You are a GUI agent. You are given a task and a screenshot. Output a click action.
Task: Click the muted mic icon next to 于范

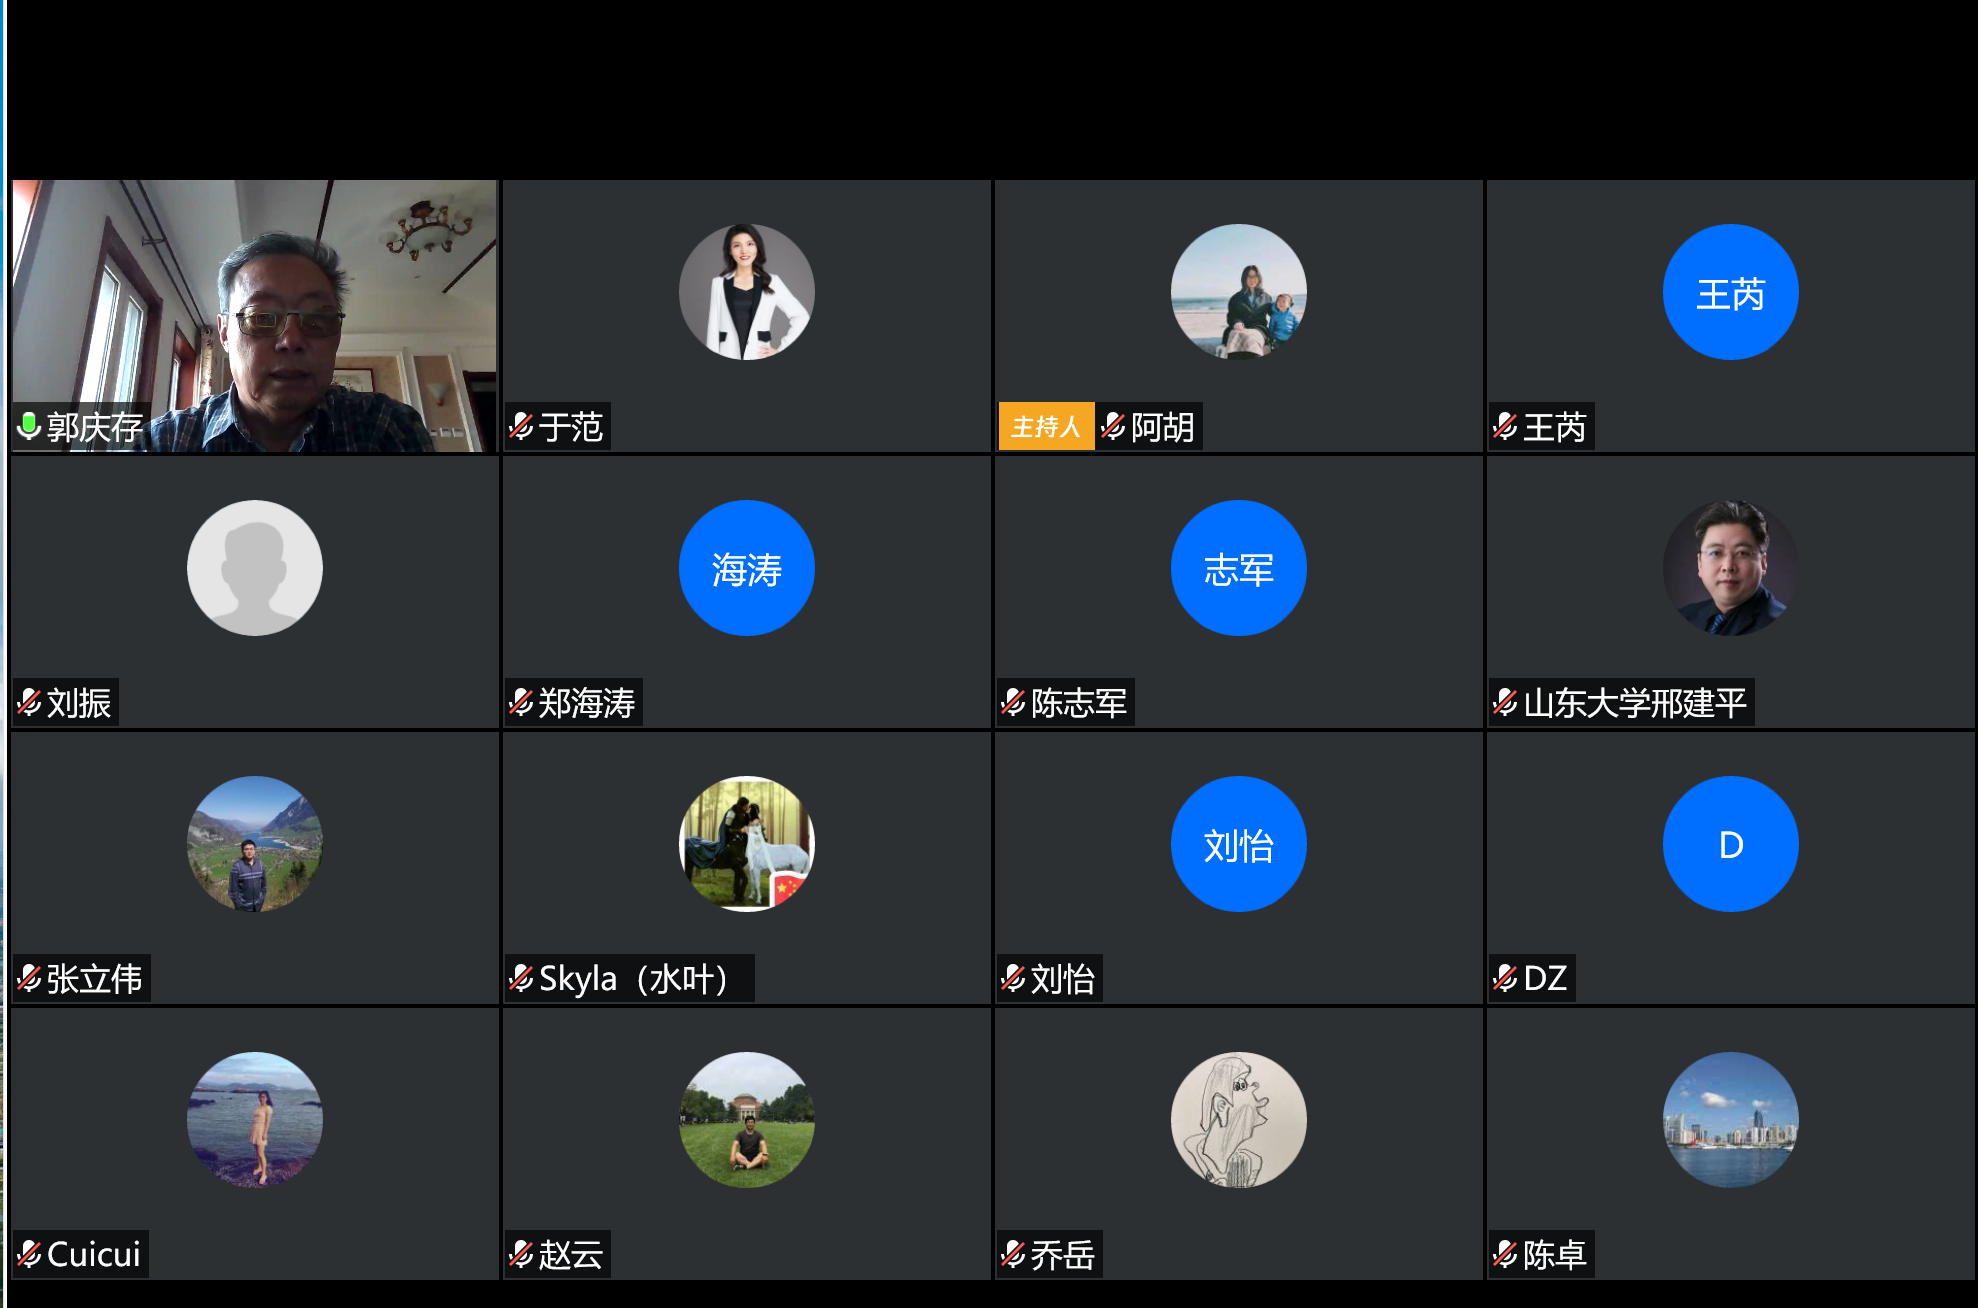521,427
